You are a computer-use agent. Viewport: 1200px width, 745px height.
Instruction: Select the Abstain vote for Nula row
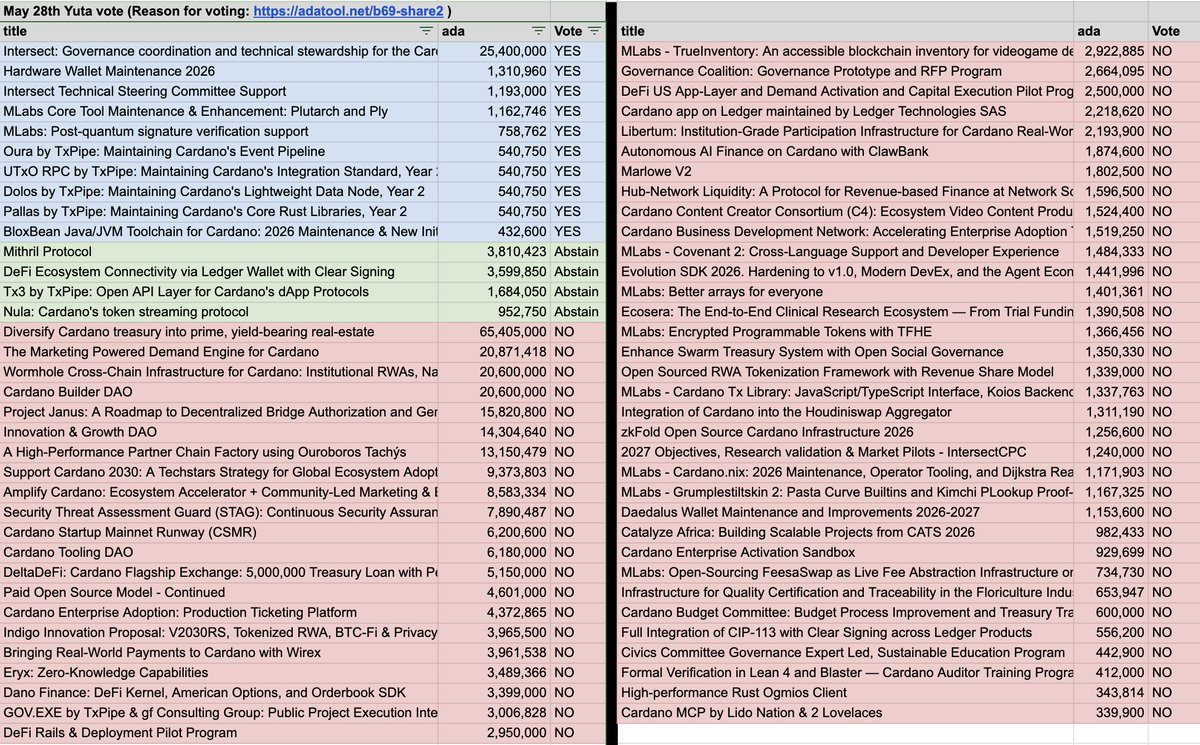[577, 312]
